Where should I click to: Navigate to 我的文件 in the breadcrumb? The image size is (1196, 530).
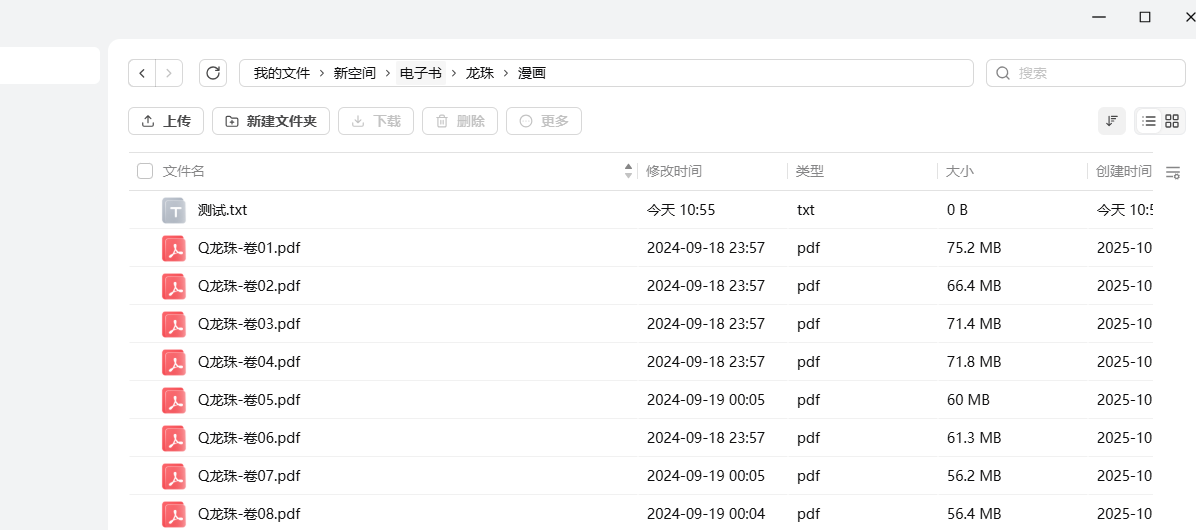pyautogui.click(x=281, y=73)
